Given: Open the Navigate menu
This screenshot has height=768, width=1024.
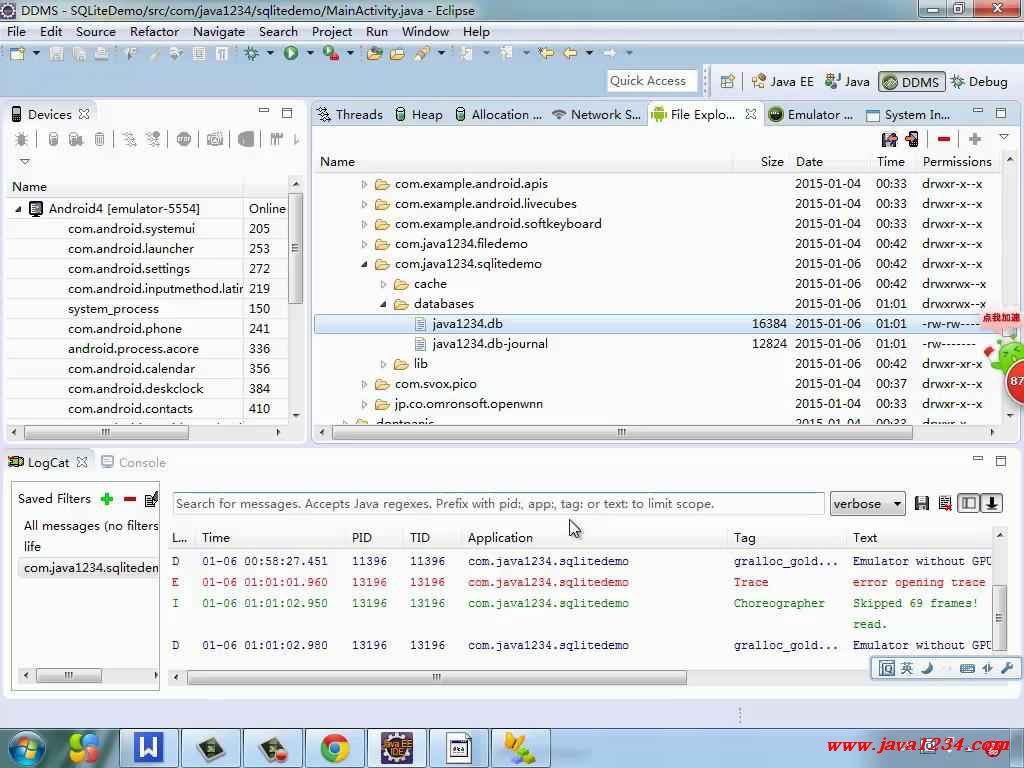Looking at the screenshot, I should (x=219, y=31).
